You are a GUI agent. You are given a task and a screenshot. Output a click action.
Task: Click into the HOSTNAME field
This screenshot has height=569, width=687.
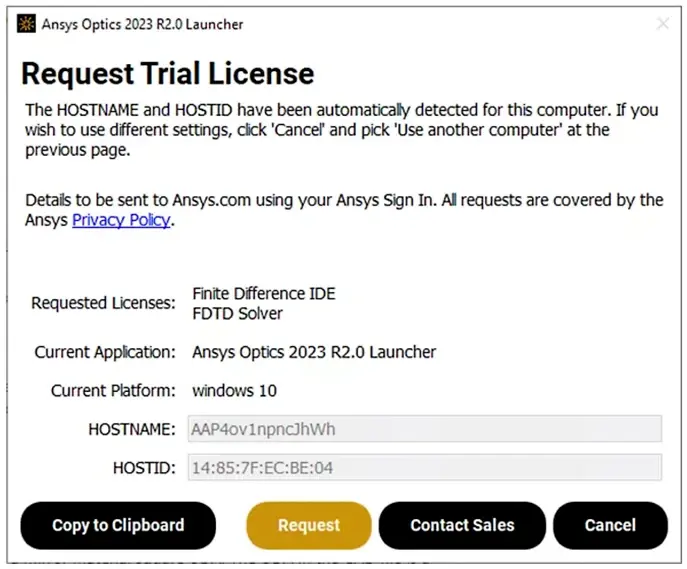(425, 429)
